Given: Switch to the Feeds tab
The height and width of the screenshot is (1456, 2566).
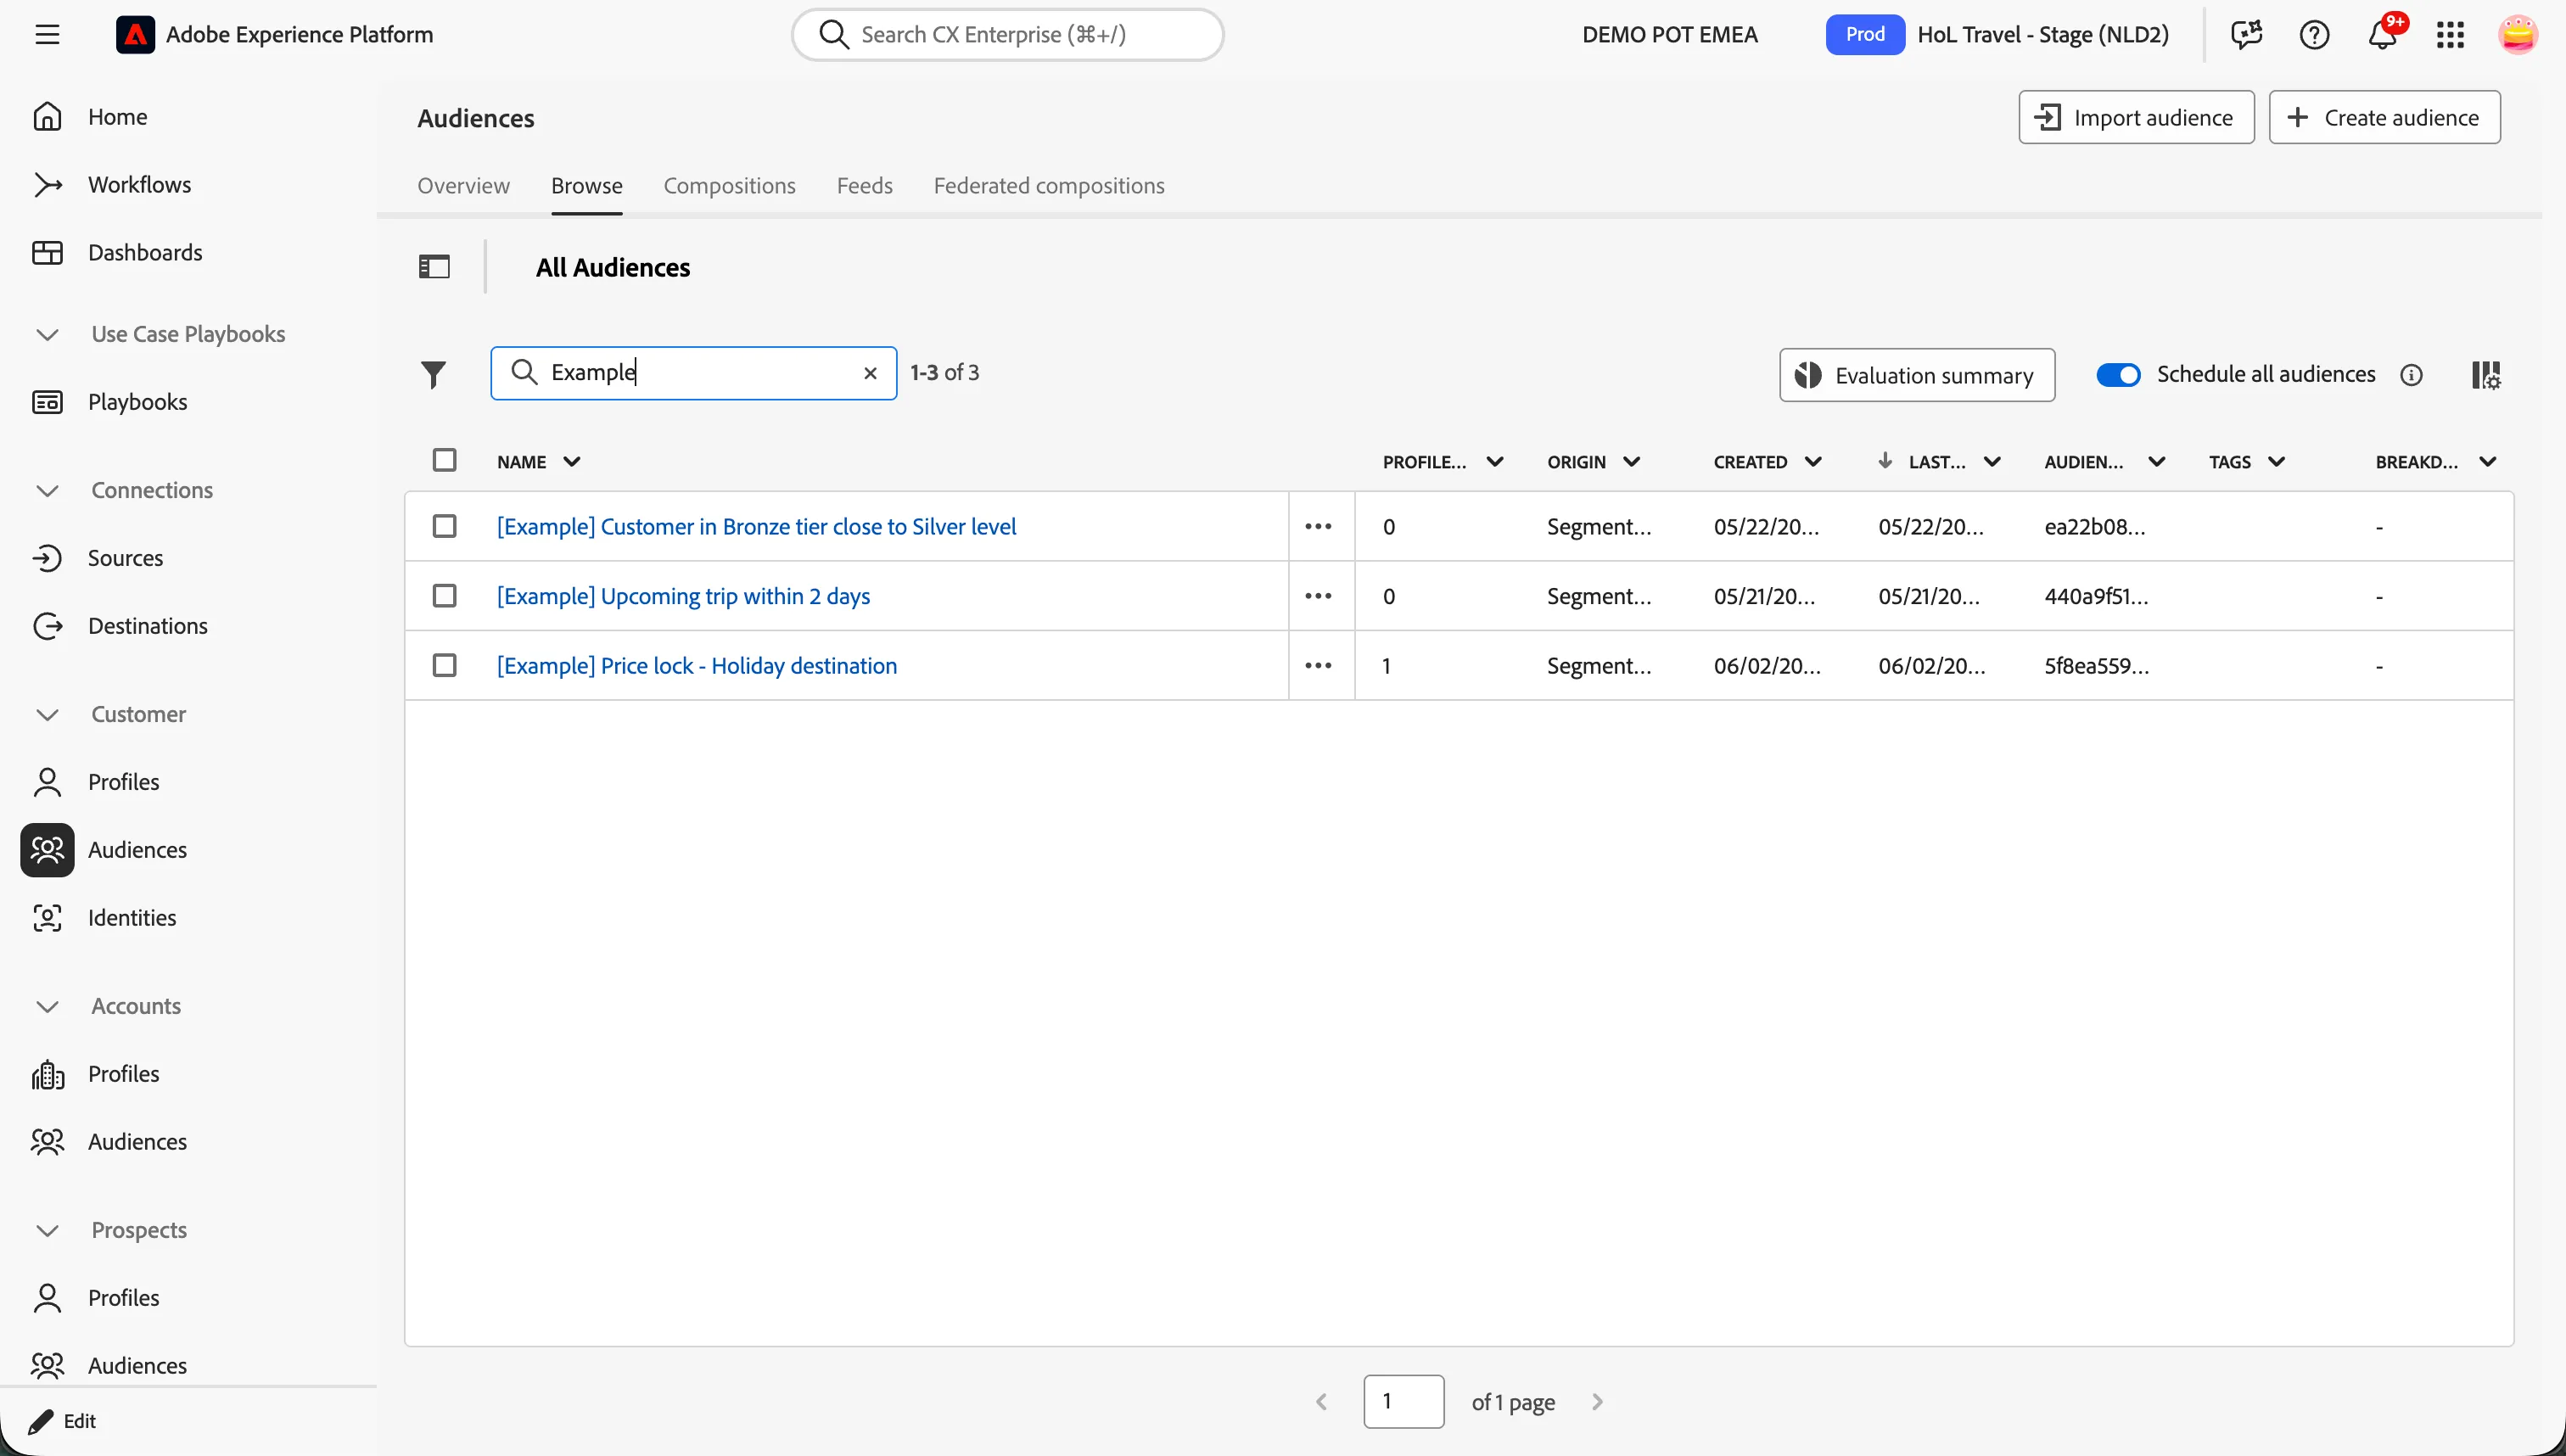Looking at the screenshot, I should (864, 186).
